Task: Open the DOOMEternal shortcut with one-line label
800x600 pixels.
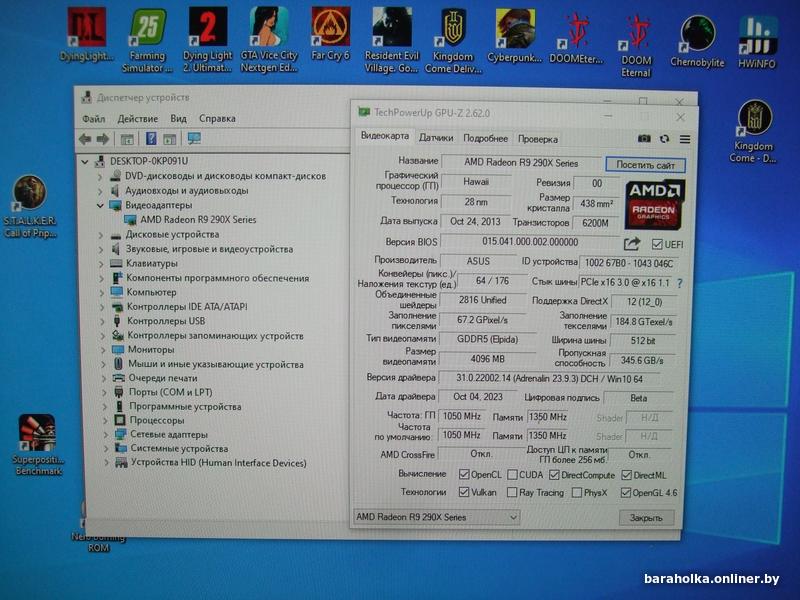Action: coord(576,38)
